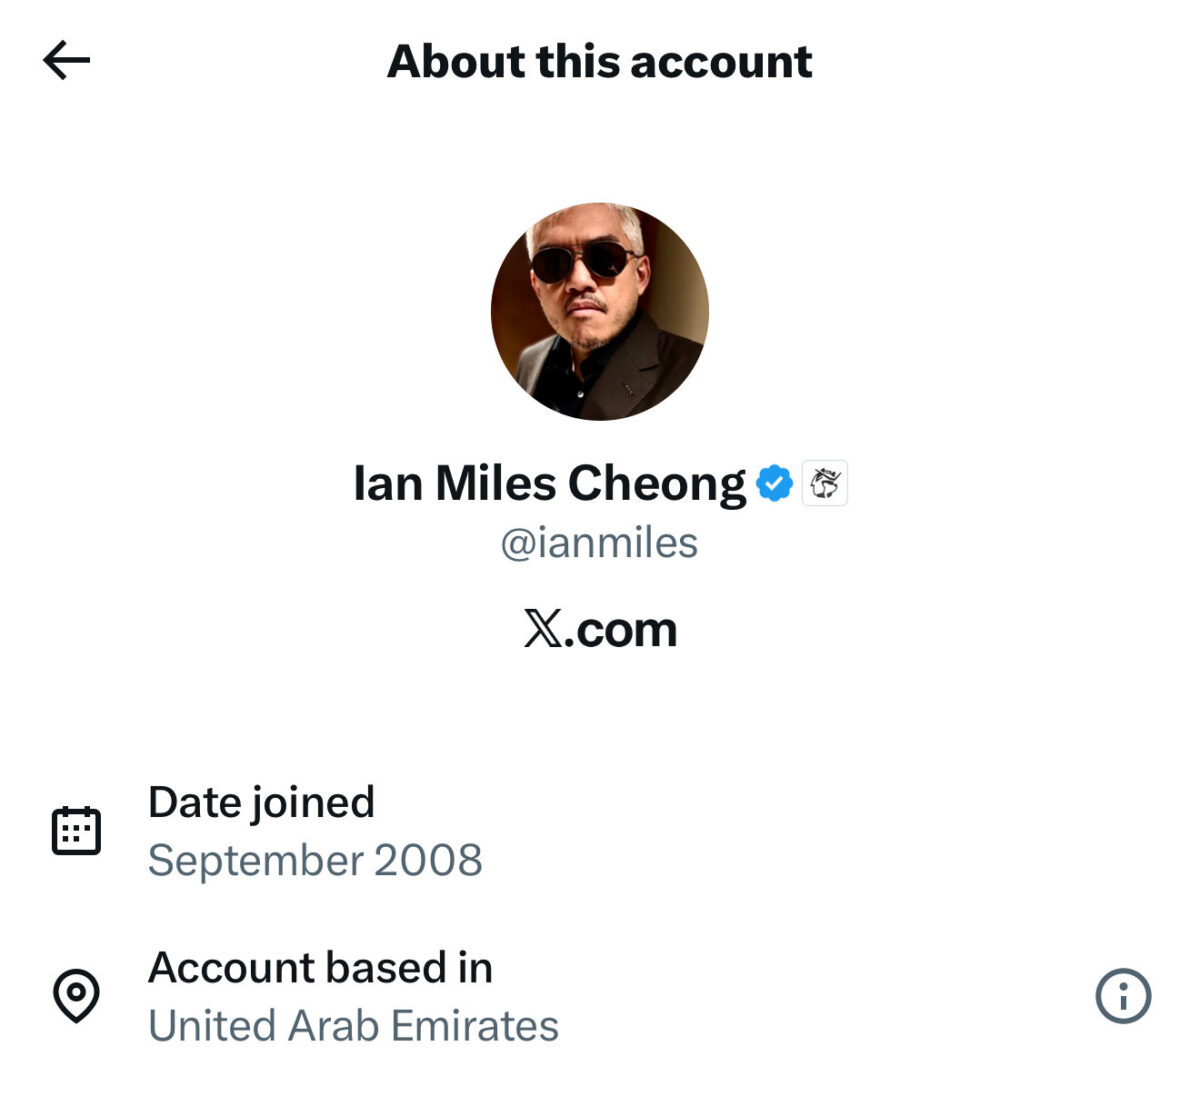Select the United Arab Emirates location text
This screenshot has height=1096, width=1200.
click(x=353, y=1024)
